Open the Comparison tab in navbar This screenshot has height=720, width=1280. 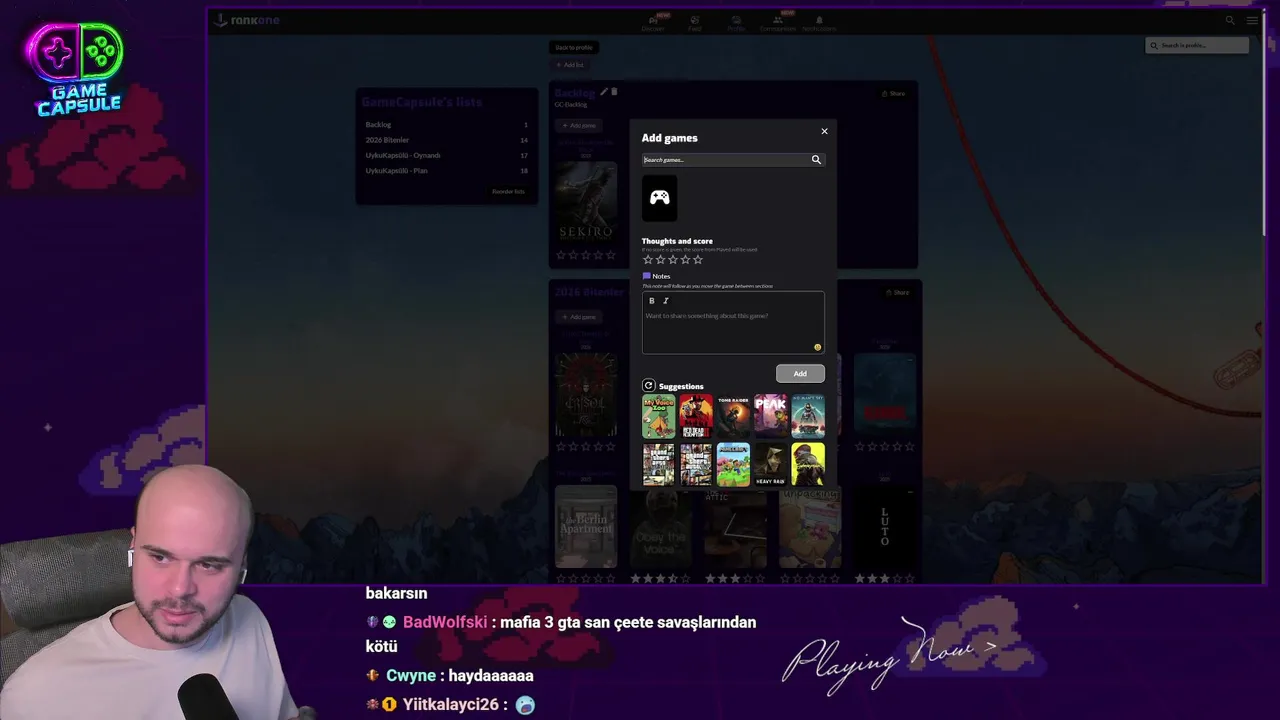coord(777,22)
